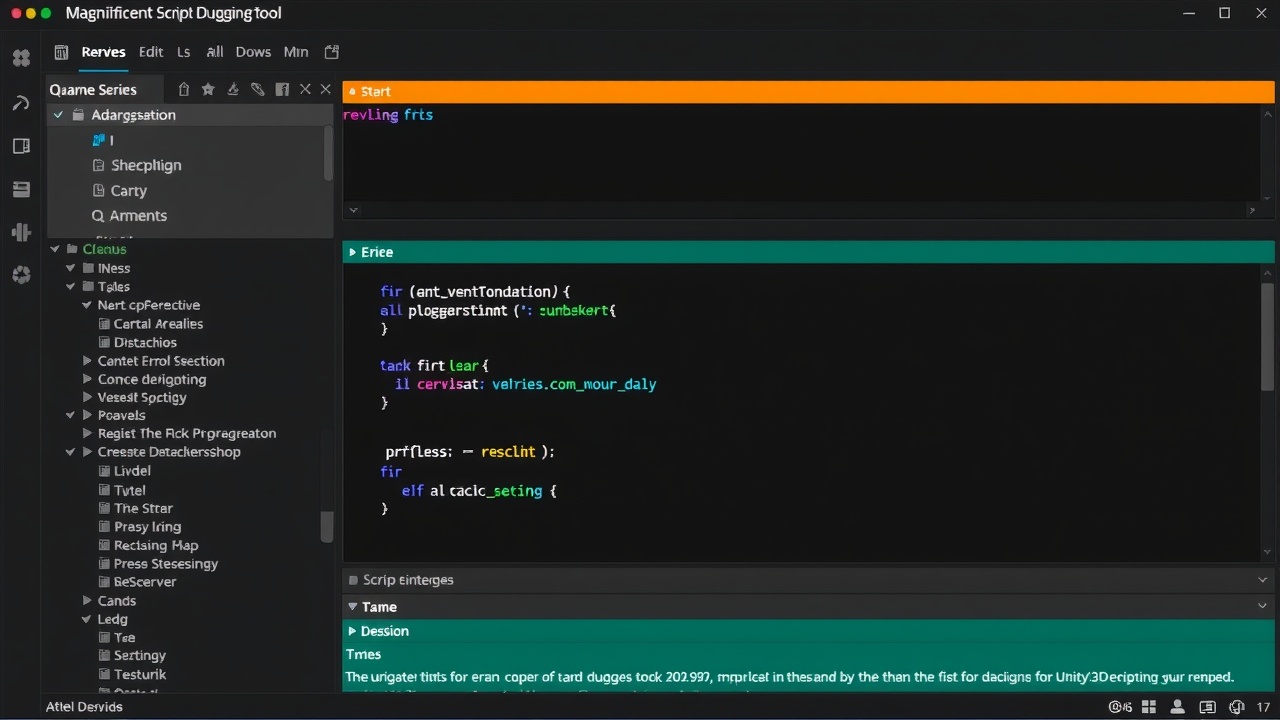Switch to the Rerves tab
1280x720 pixels.
pyautogui.click(x=104, y=52)
